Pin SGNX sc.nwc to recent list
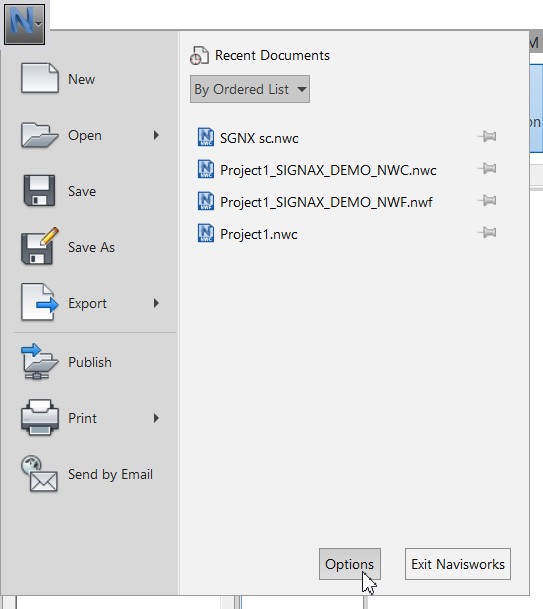This screenshot has height=609, width=543. pyautogui.click(x=487, y=136)
